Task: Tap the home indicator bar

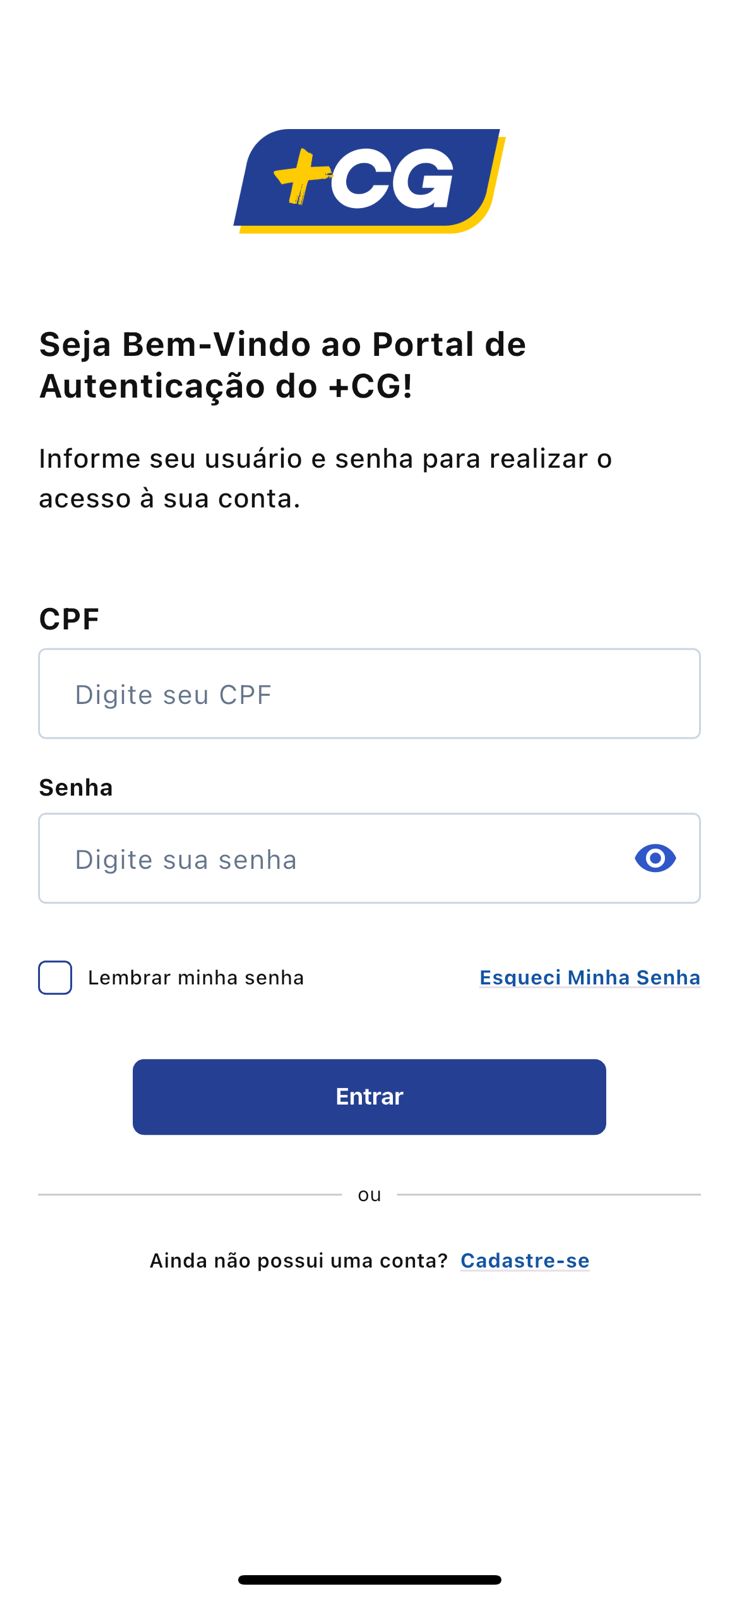Action: click(369, 1580)
